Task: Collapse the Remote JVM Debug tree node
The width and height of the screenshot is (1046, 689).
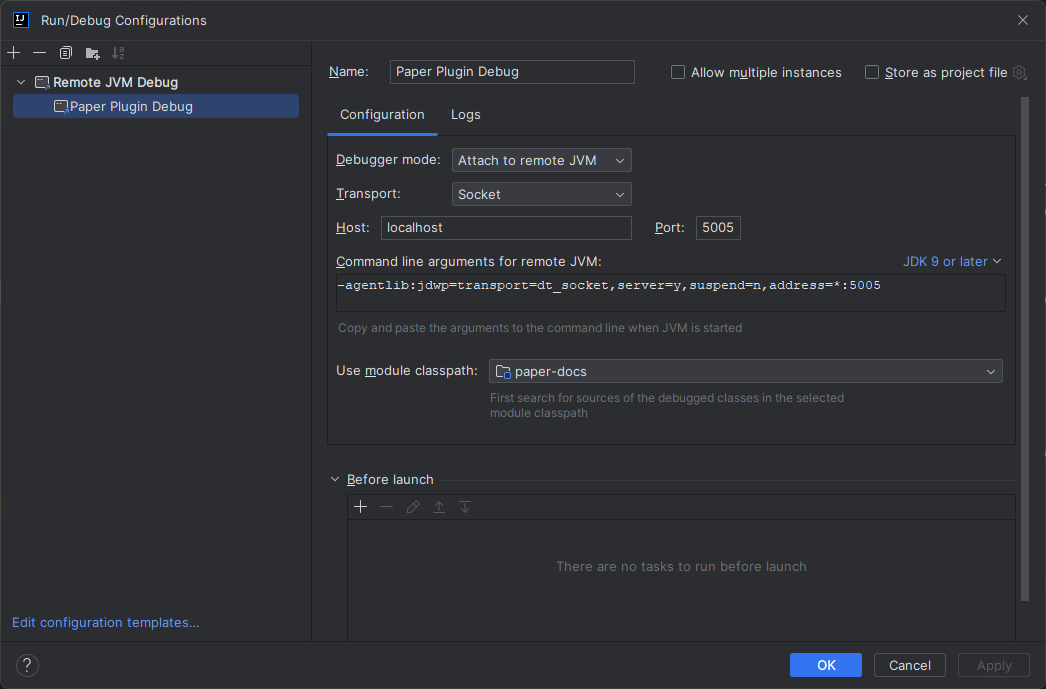Action: pyautogui.click(x=21, y=82)
